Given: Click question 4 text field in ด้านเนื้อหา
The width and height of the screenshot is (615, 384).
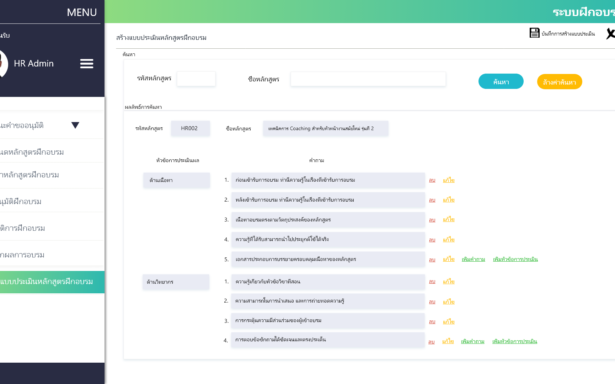Looking at the screenshot, I should point(328,240).
